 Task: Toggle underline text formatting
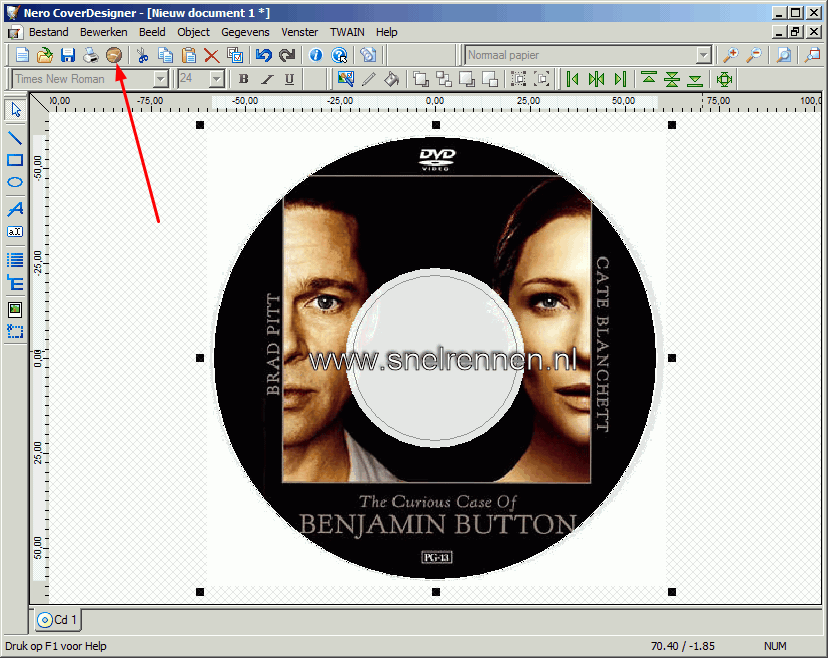(289, 79)
